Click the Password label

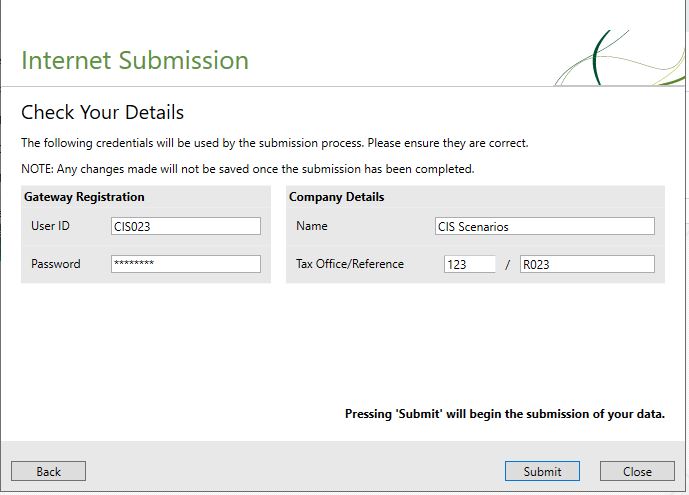pos(55,264)
